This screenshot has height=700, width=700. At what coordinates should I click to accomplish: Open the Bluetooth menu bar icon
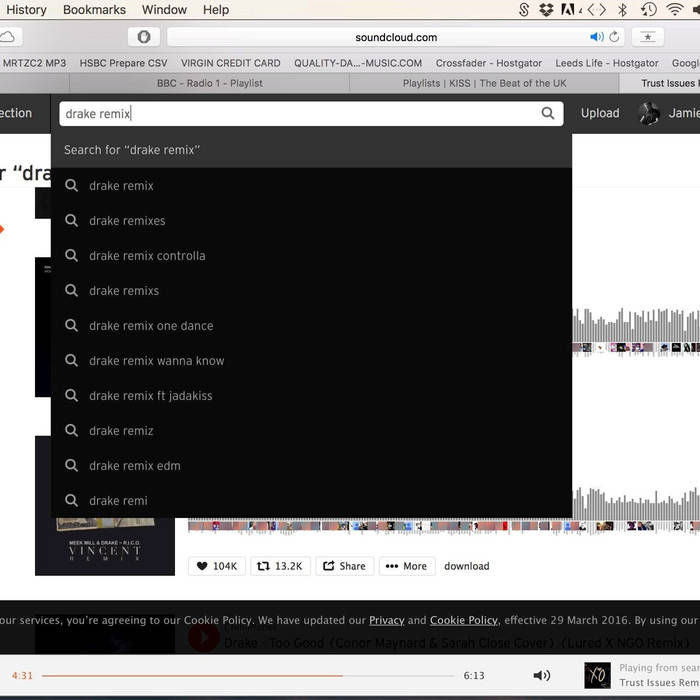(x=621, y=10)
